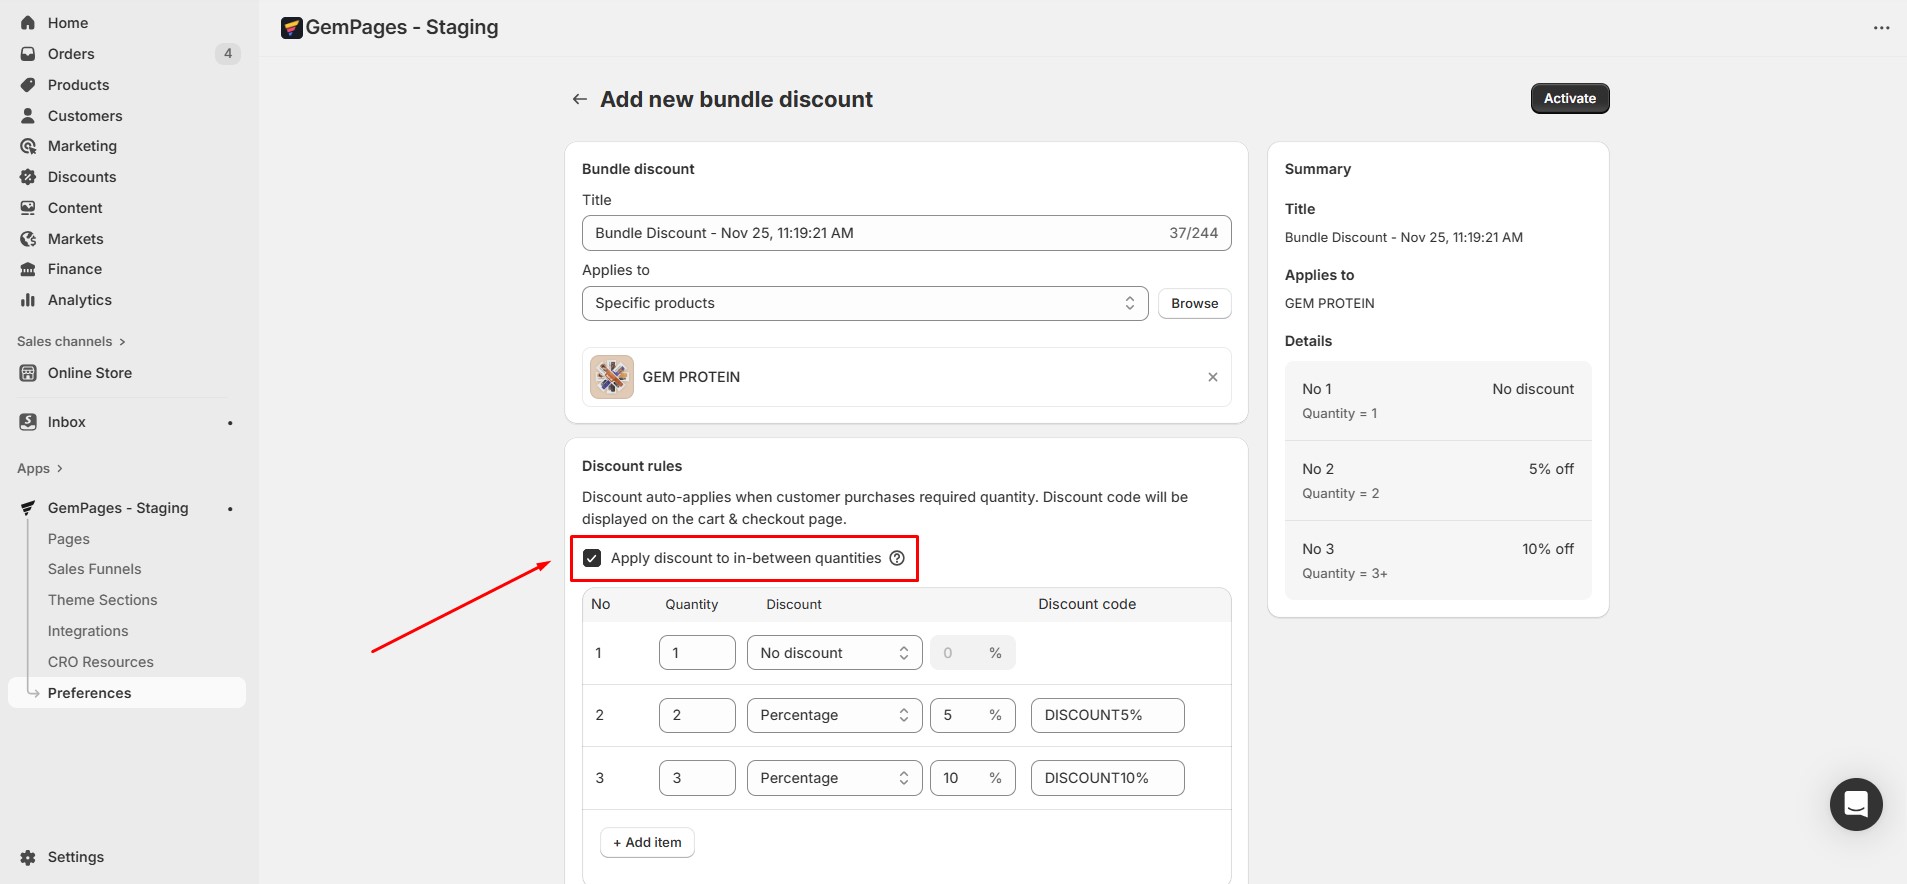Click the Browse button
This screenshot has height=884, width=1907.
[1194, 303]
